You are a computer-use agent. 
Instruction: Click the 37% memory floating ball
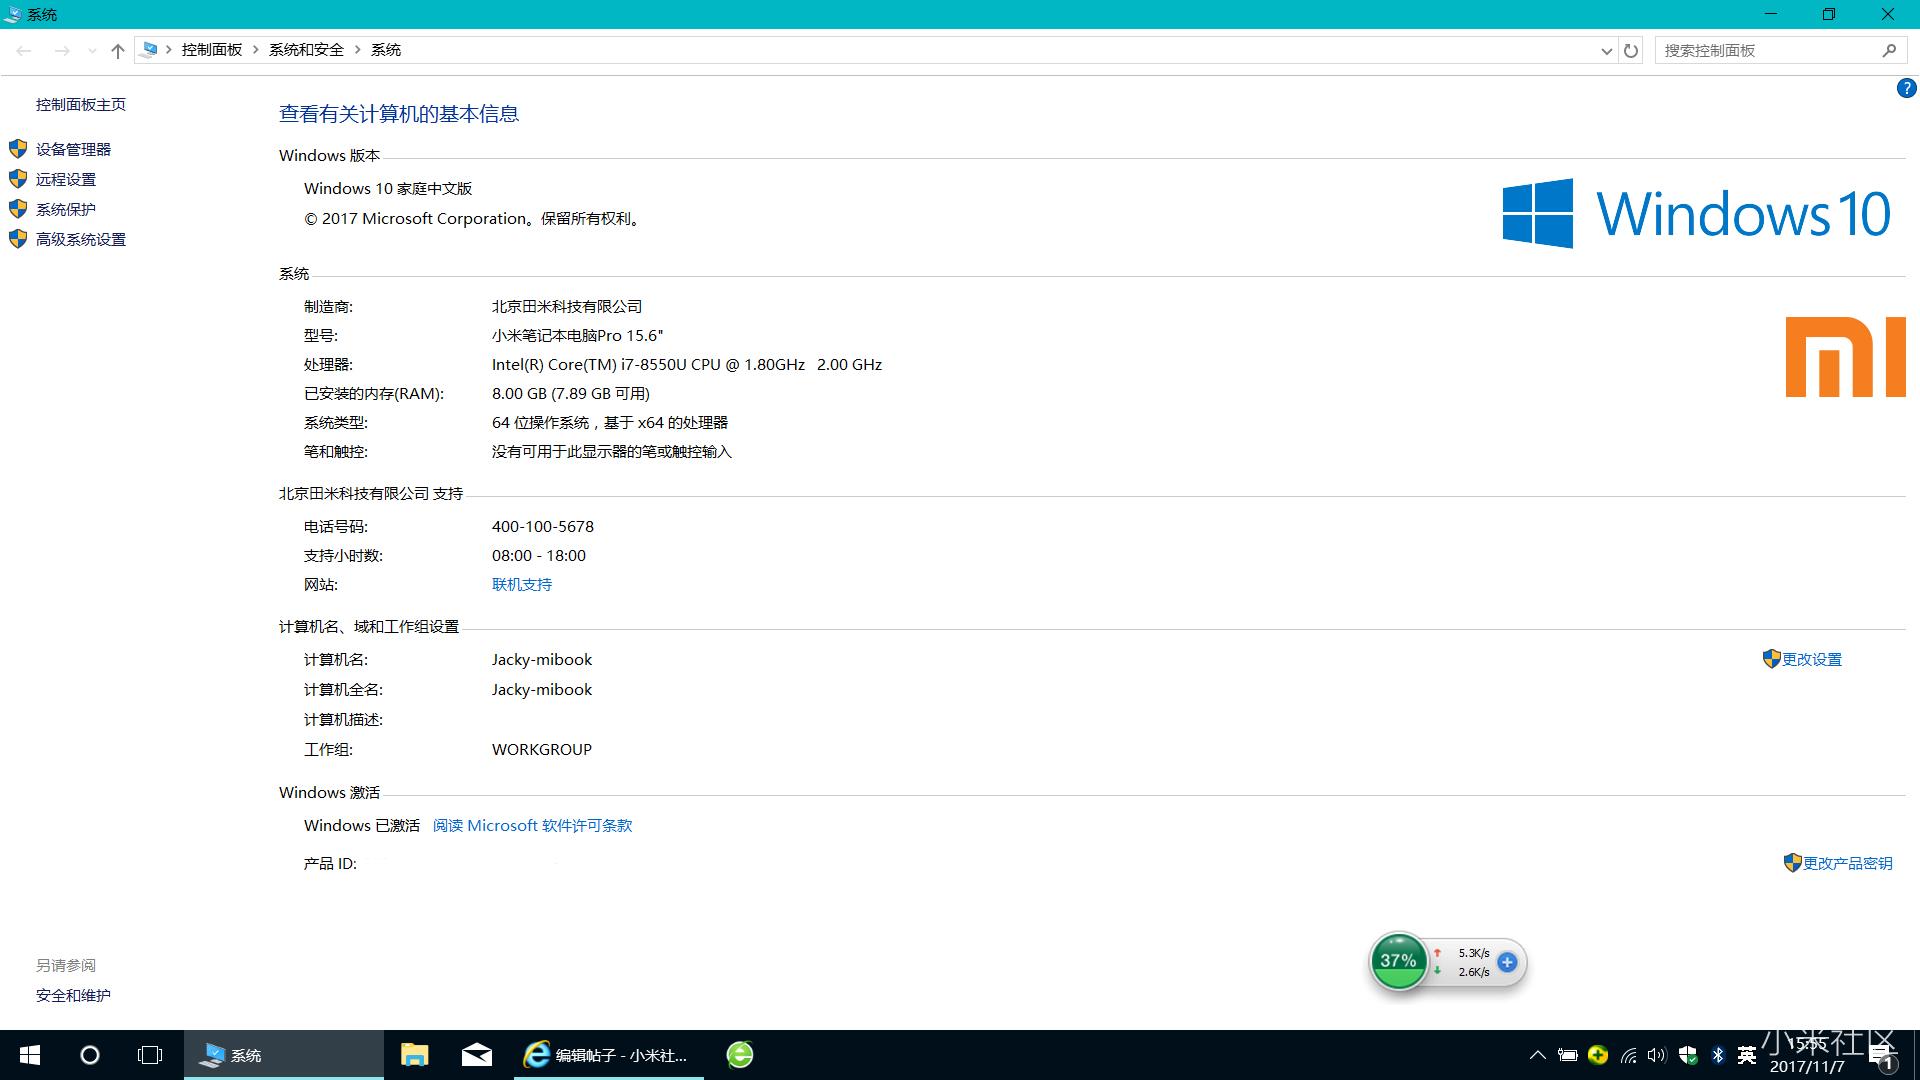pos(1398,961)
